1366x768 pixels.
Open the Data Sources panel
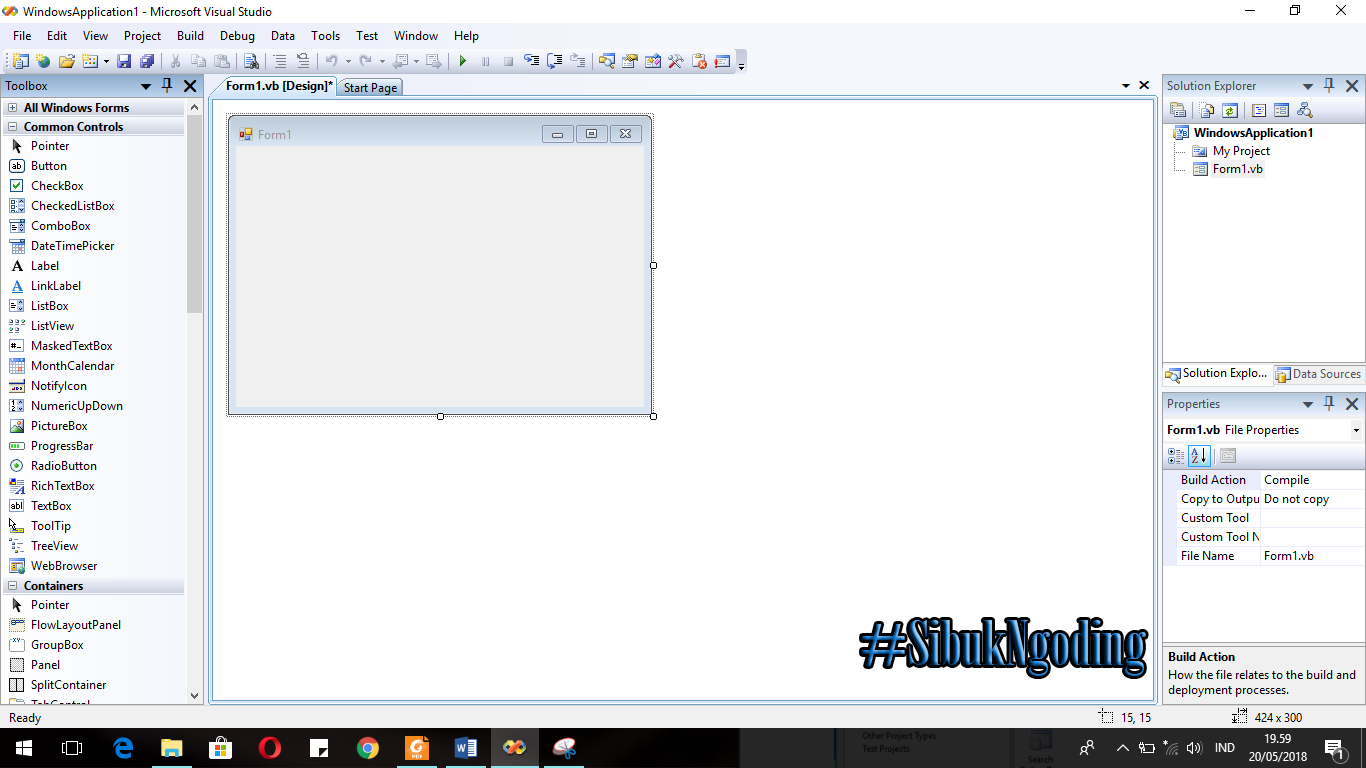pos(1318,373)
